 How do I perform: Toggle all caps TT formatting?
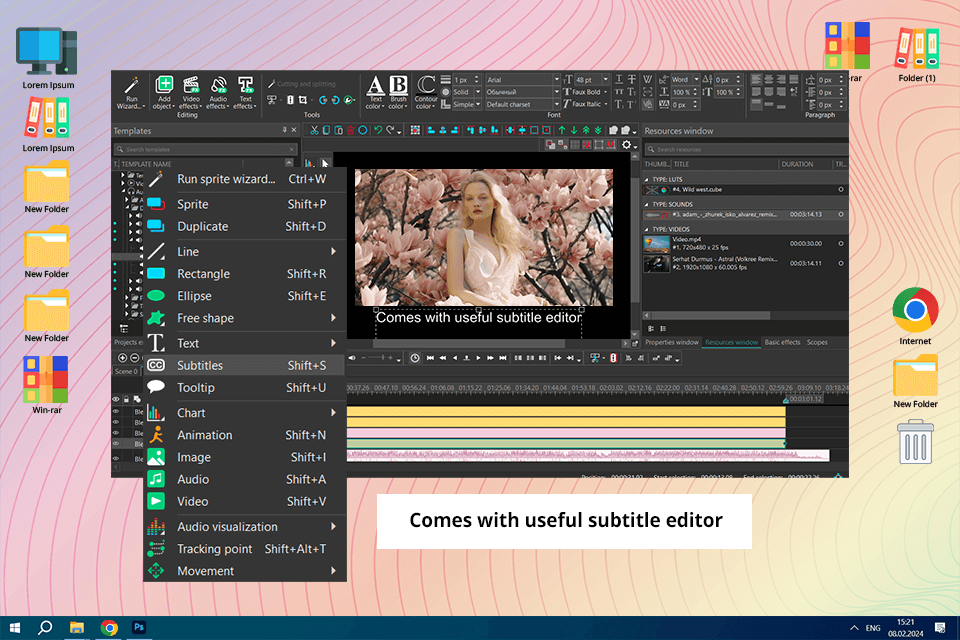619,92
